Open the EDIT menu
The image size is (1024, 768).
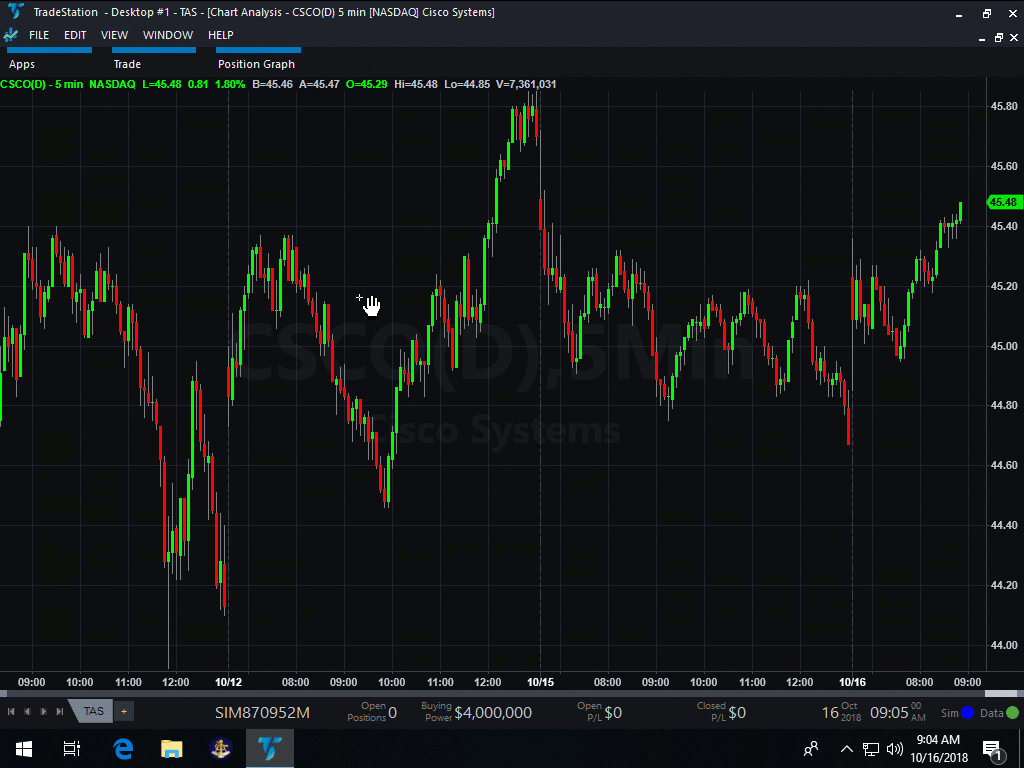click(75, 35)
